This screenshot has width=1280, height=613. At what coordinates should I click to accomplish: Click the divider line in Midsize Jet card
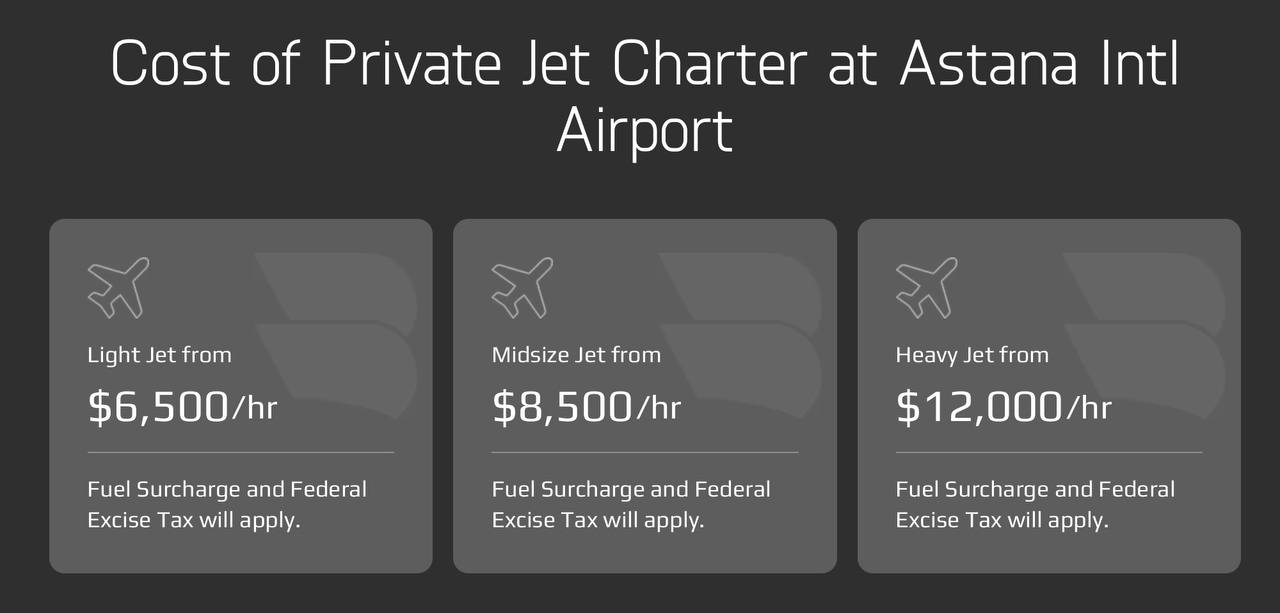pyautogui.click(x=645, y=453)
